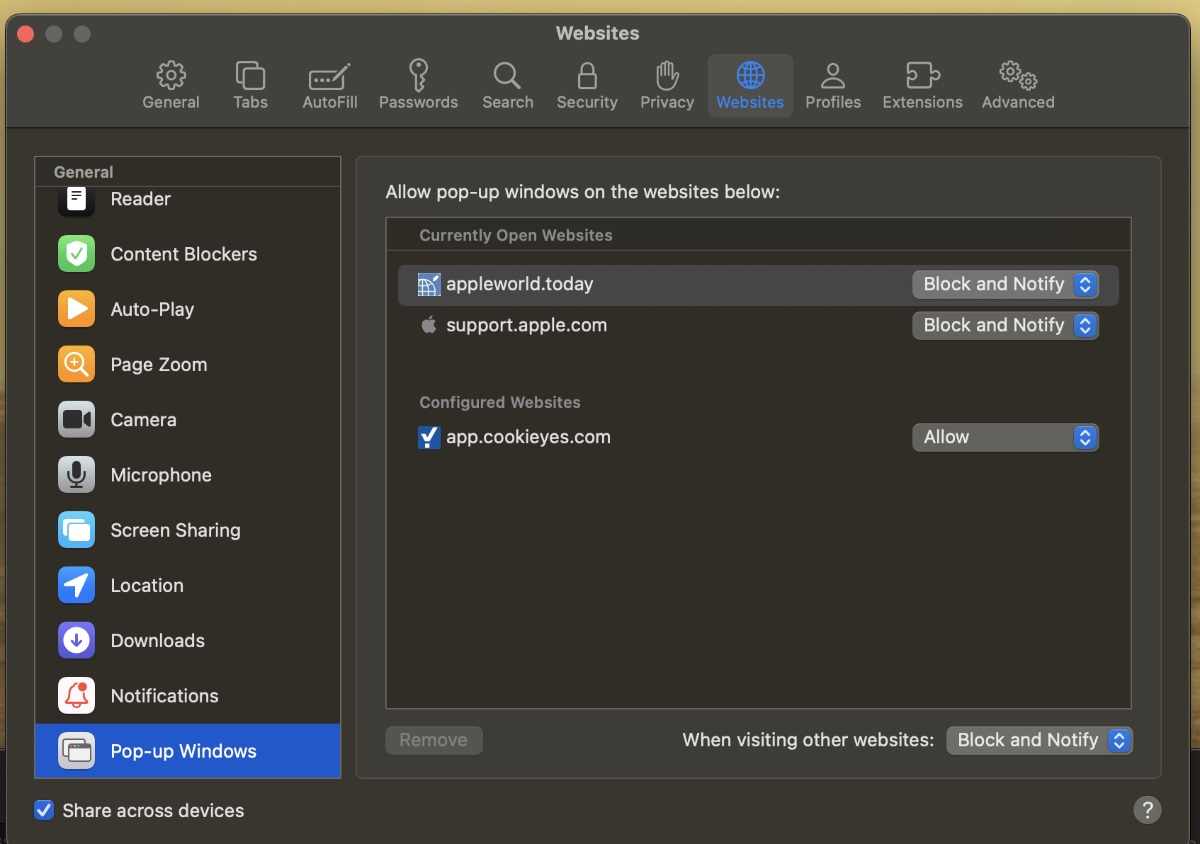Toggle Share across devices checkbox
This screenshot has width=1200, height=844.
click(44, 810)
